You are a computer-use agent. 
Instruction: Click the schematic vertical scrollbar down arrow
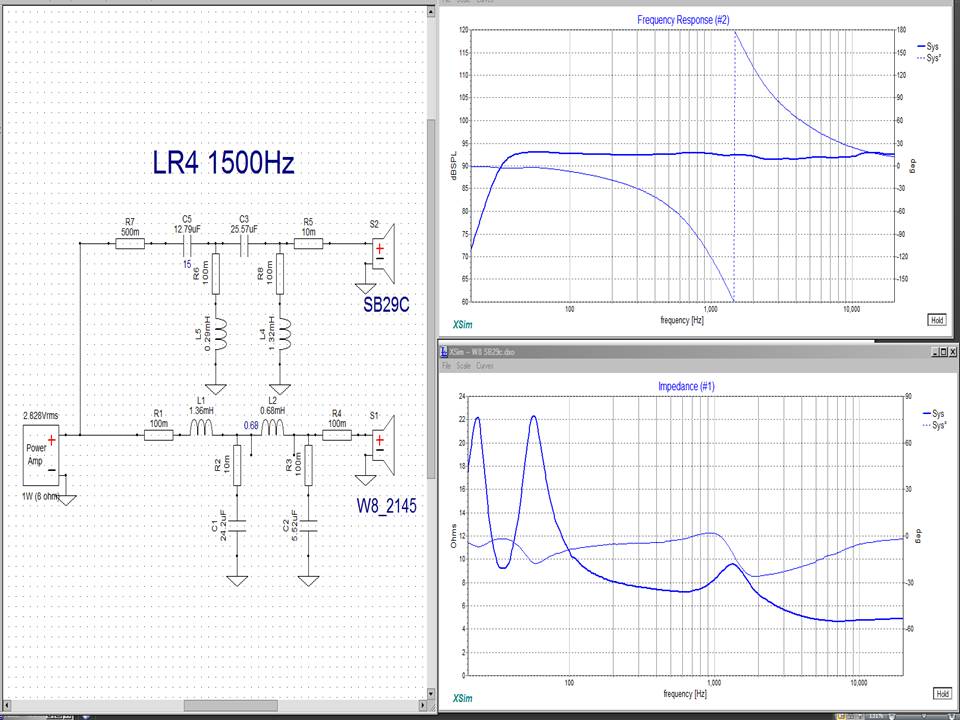click(431, 694)
